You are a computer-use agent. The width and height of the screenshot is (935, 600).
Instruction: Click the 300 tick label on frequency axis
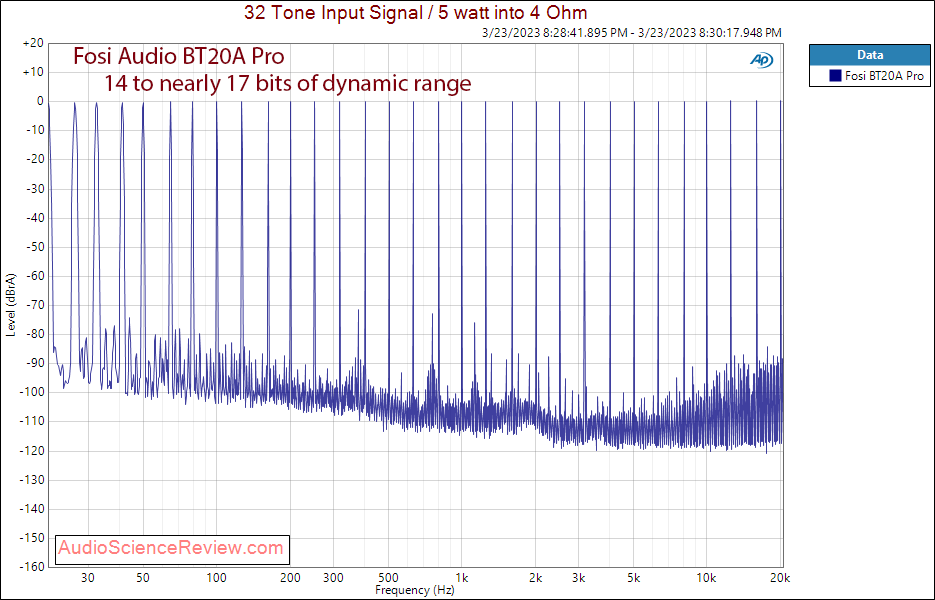click(x=333, y=577)
